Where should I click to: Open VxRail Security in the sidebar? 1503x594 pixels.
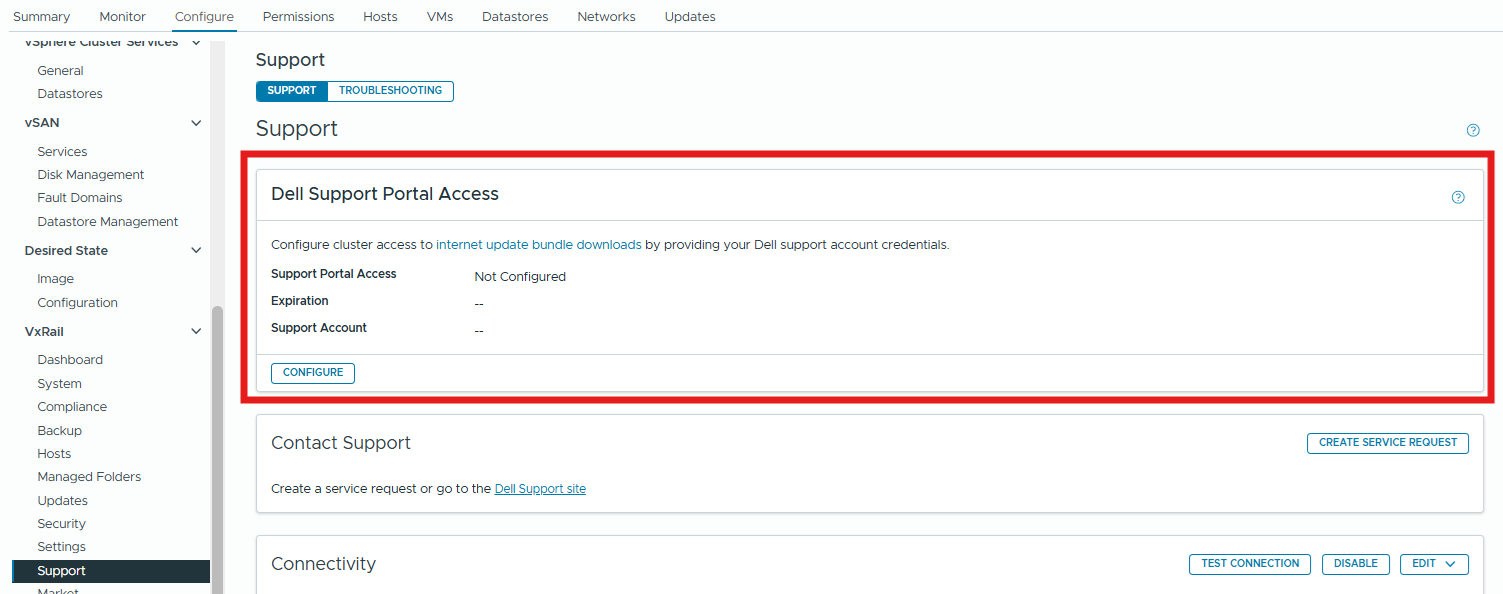[62, 524]
